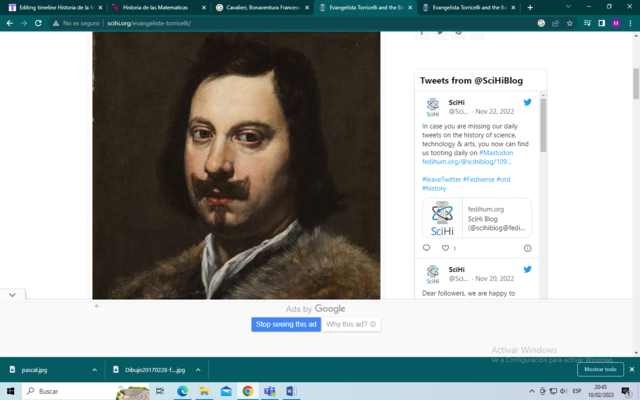The height and width of the screenshot is (400, 640).
Task: Open the fedihum.org SciHi Blog card
Action: (477, 218)
